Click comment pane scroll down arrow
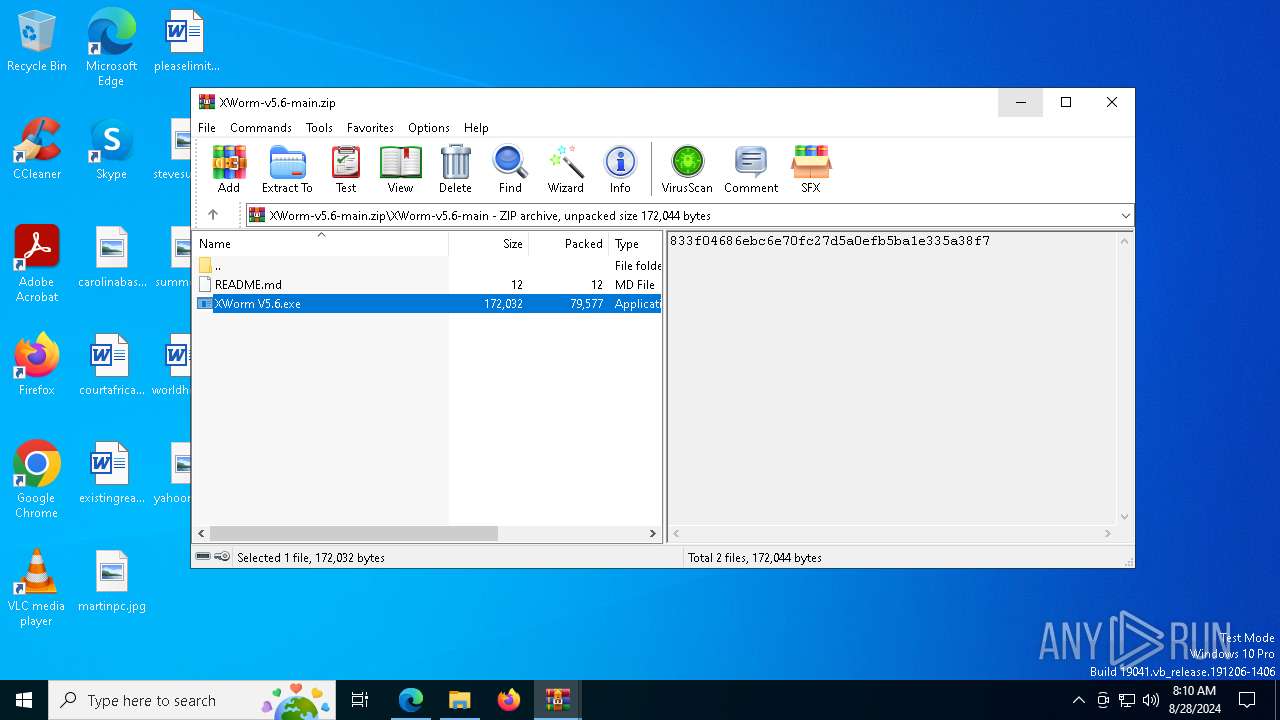1280x720 pixels. point(1125,517)
